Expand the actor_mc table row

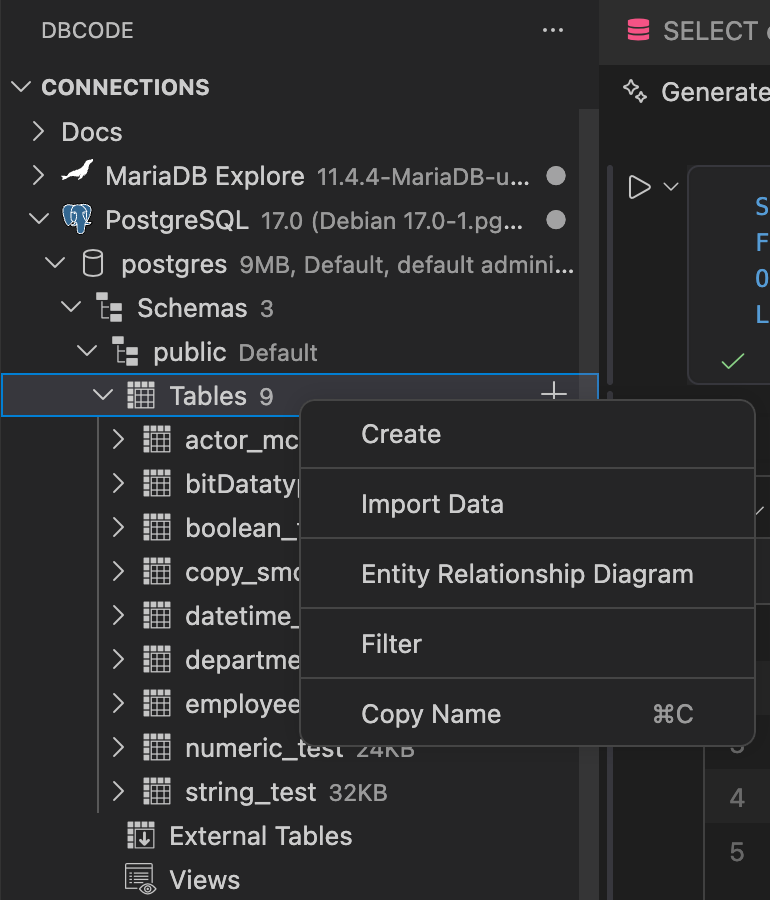(x=118, y=439)
